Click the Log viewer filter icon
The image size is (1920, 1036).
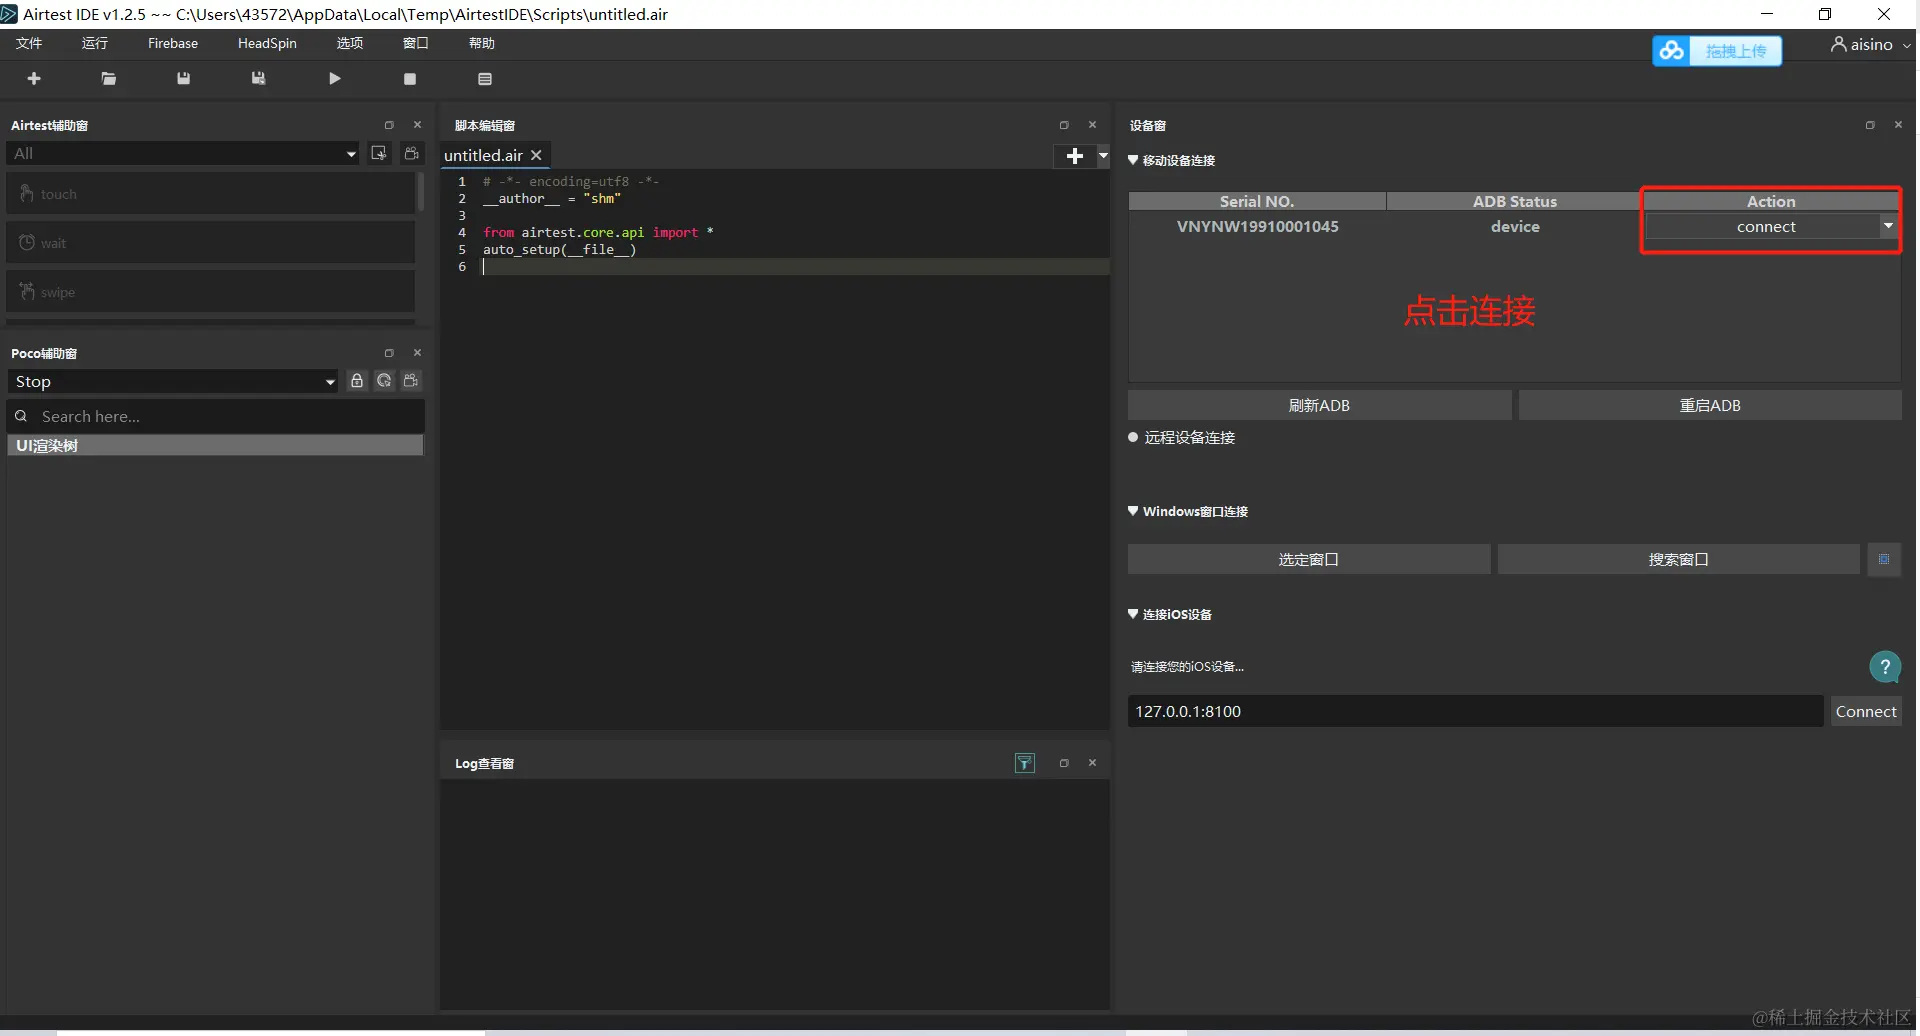click(x=1025, y=763)
